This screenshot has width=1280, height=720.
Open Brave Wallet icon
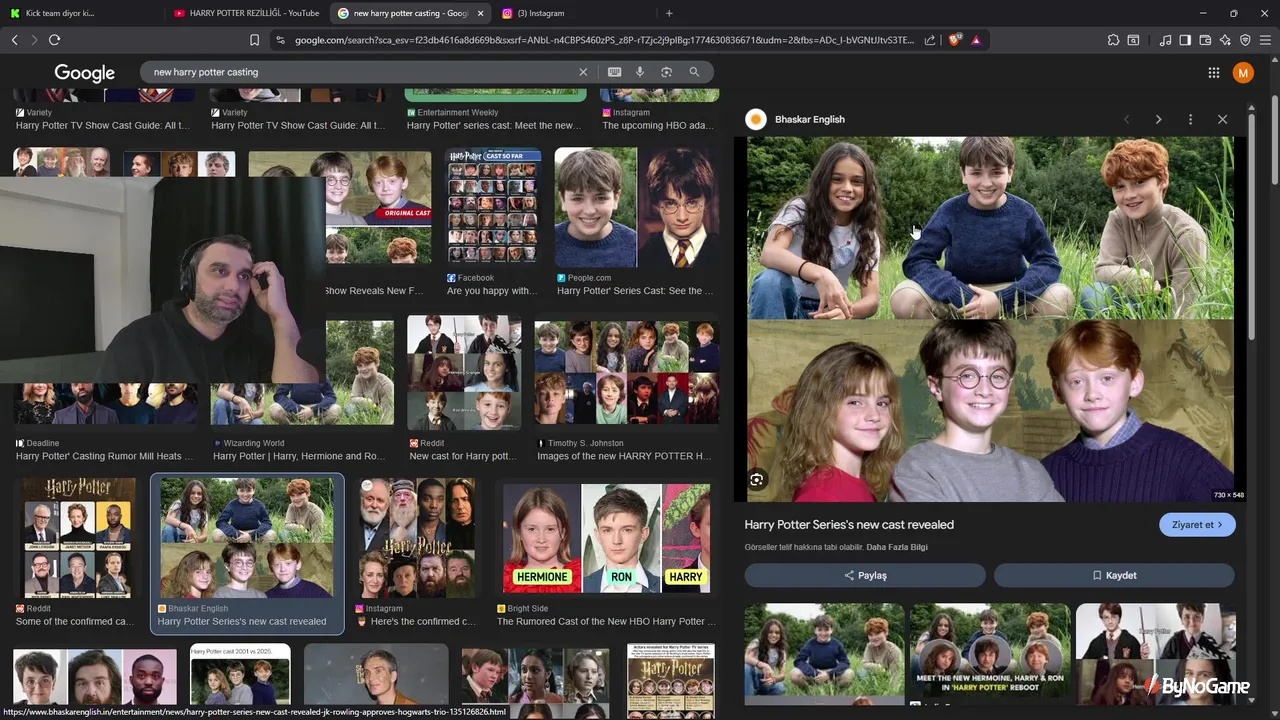[1205, 40]
